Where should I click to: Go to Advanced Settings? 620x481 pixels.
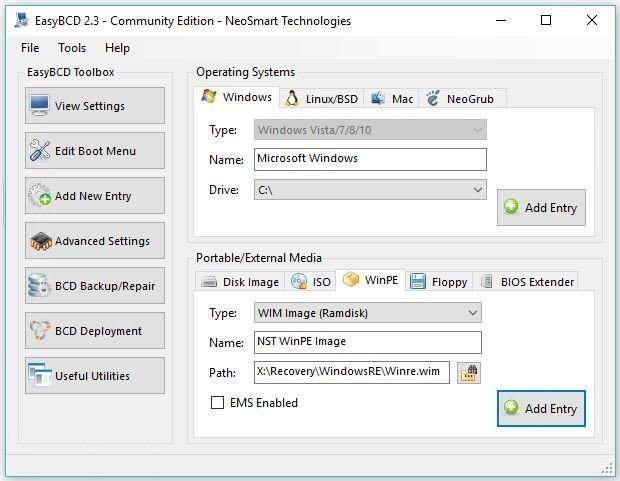[95, 241]
